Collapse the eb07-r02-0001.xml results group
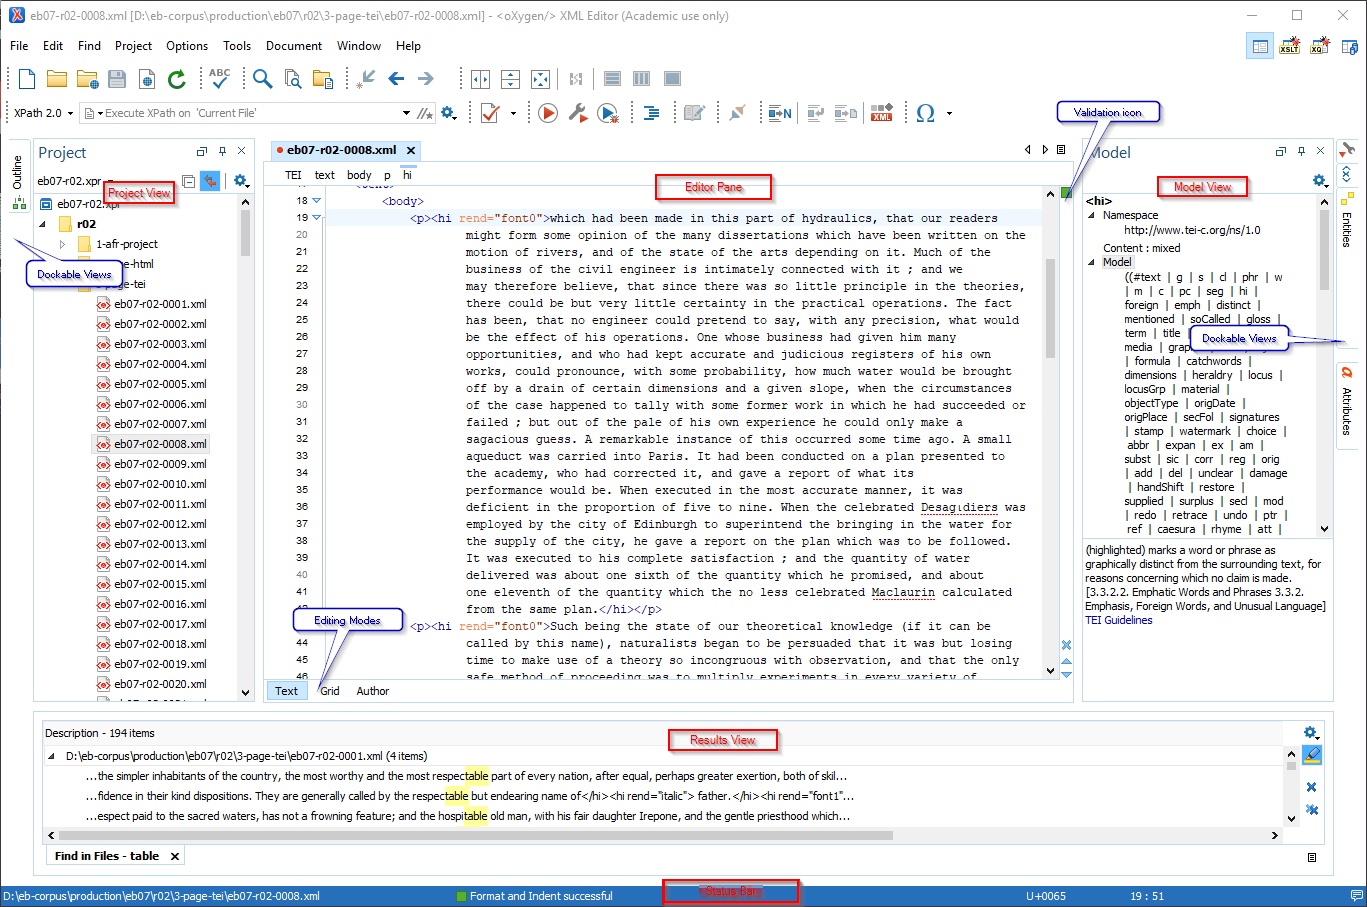Screen dimensions: 1367x907 pos(52,756)
